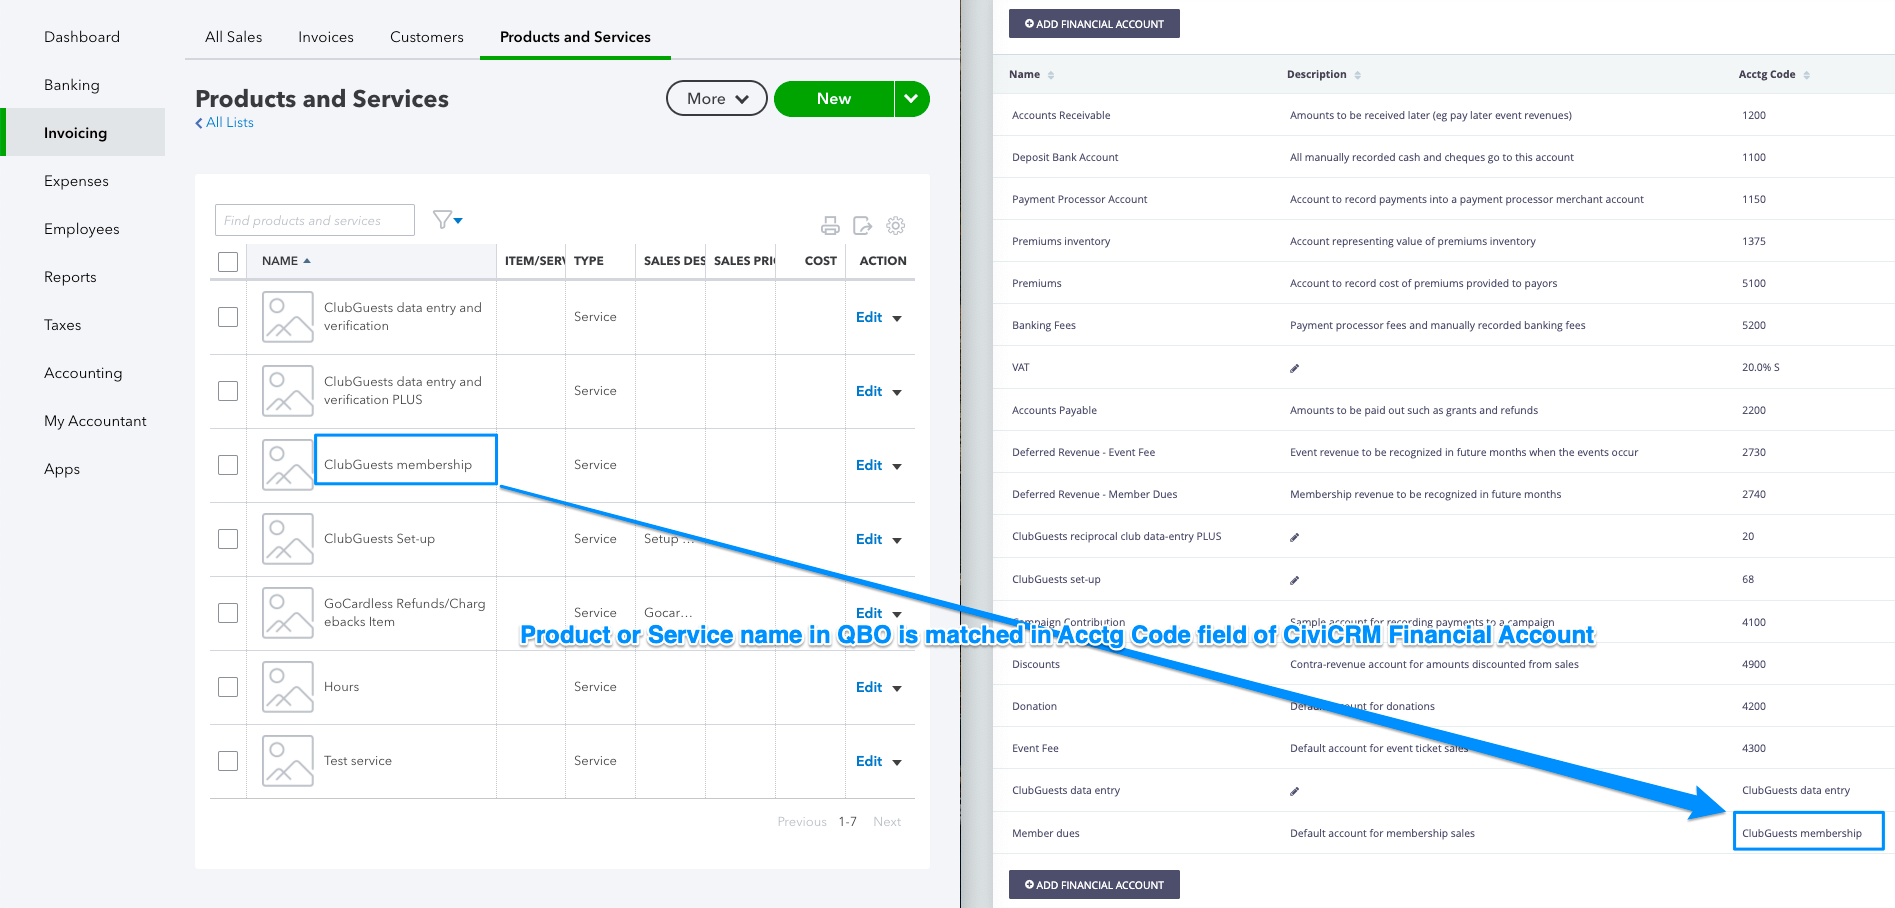Expand Edit dropdown arrow for ClubGuests Set-up
Image resolution: width=1895 pixels, height=908 pixels.
point(897,541)
